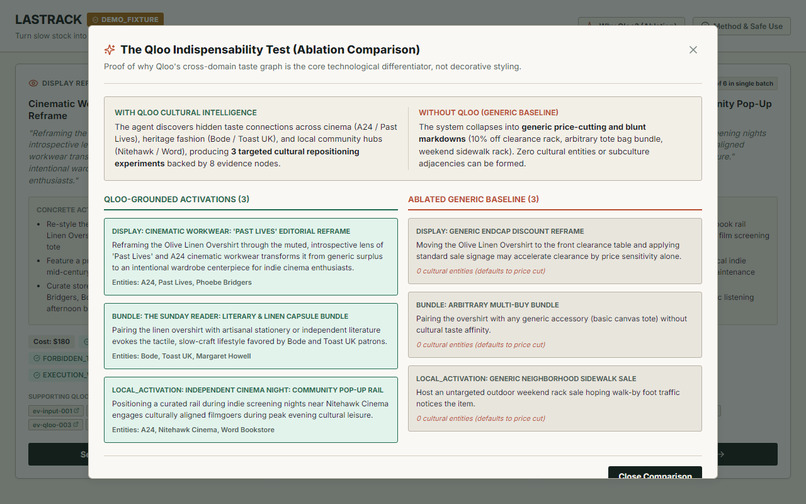
Task: Select the Arbitrary Multi-Buy Bundle card
Action: coord(555,325)
